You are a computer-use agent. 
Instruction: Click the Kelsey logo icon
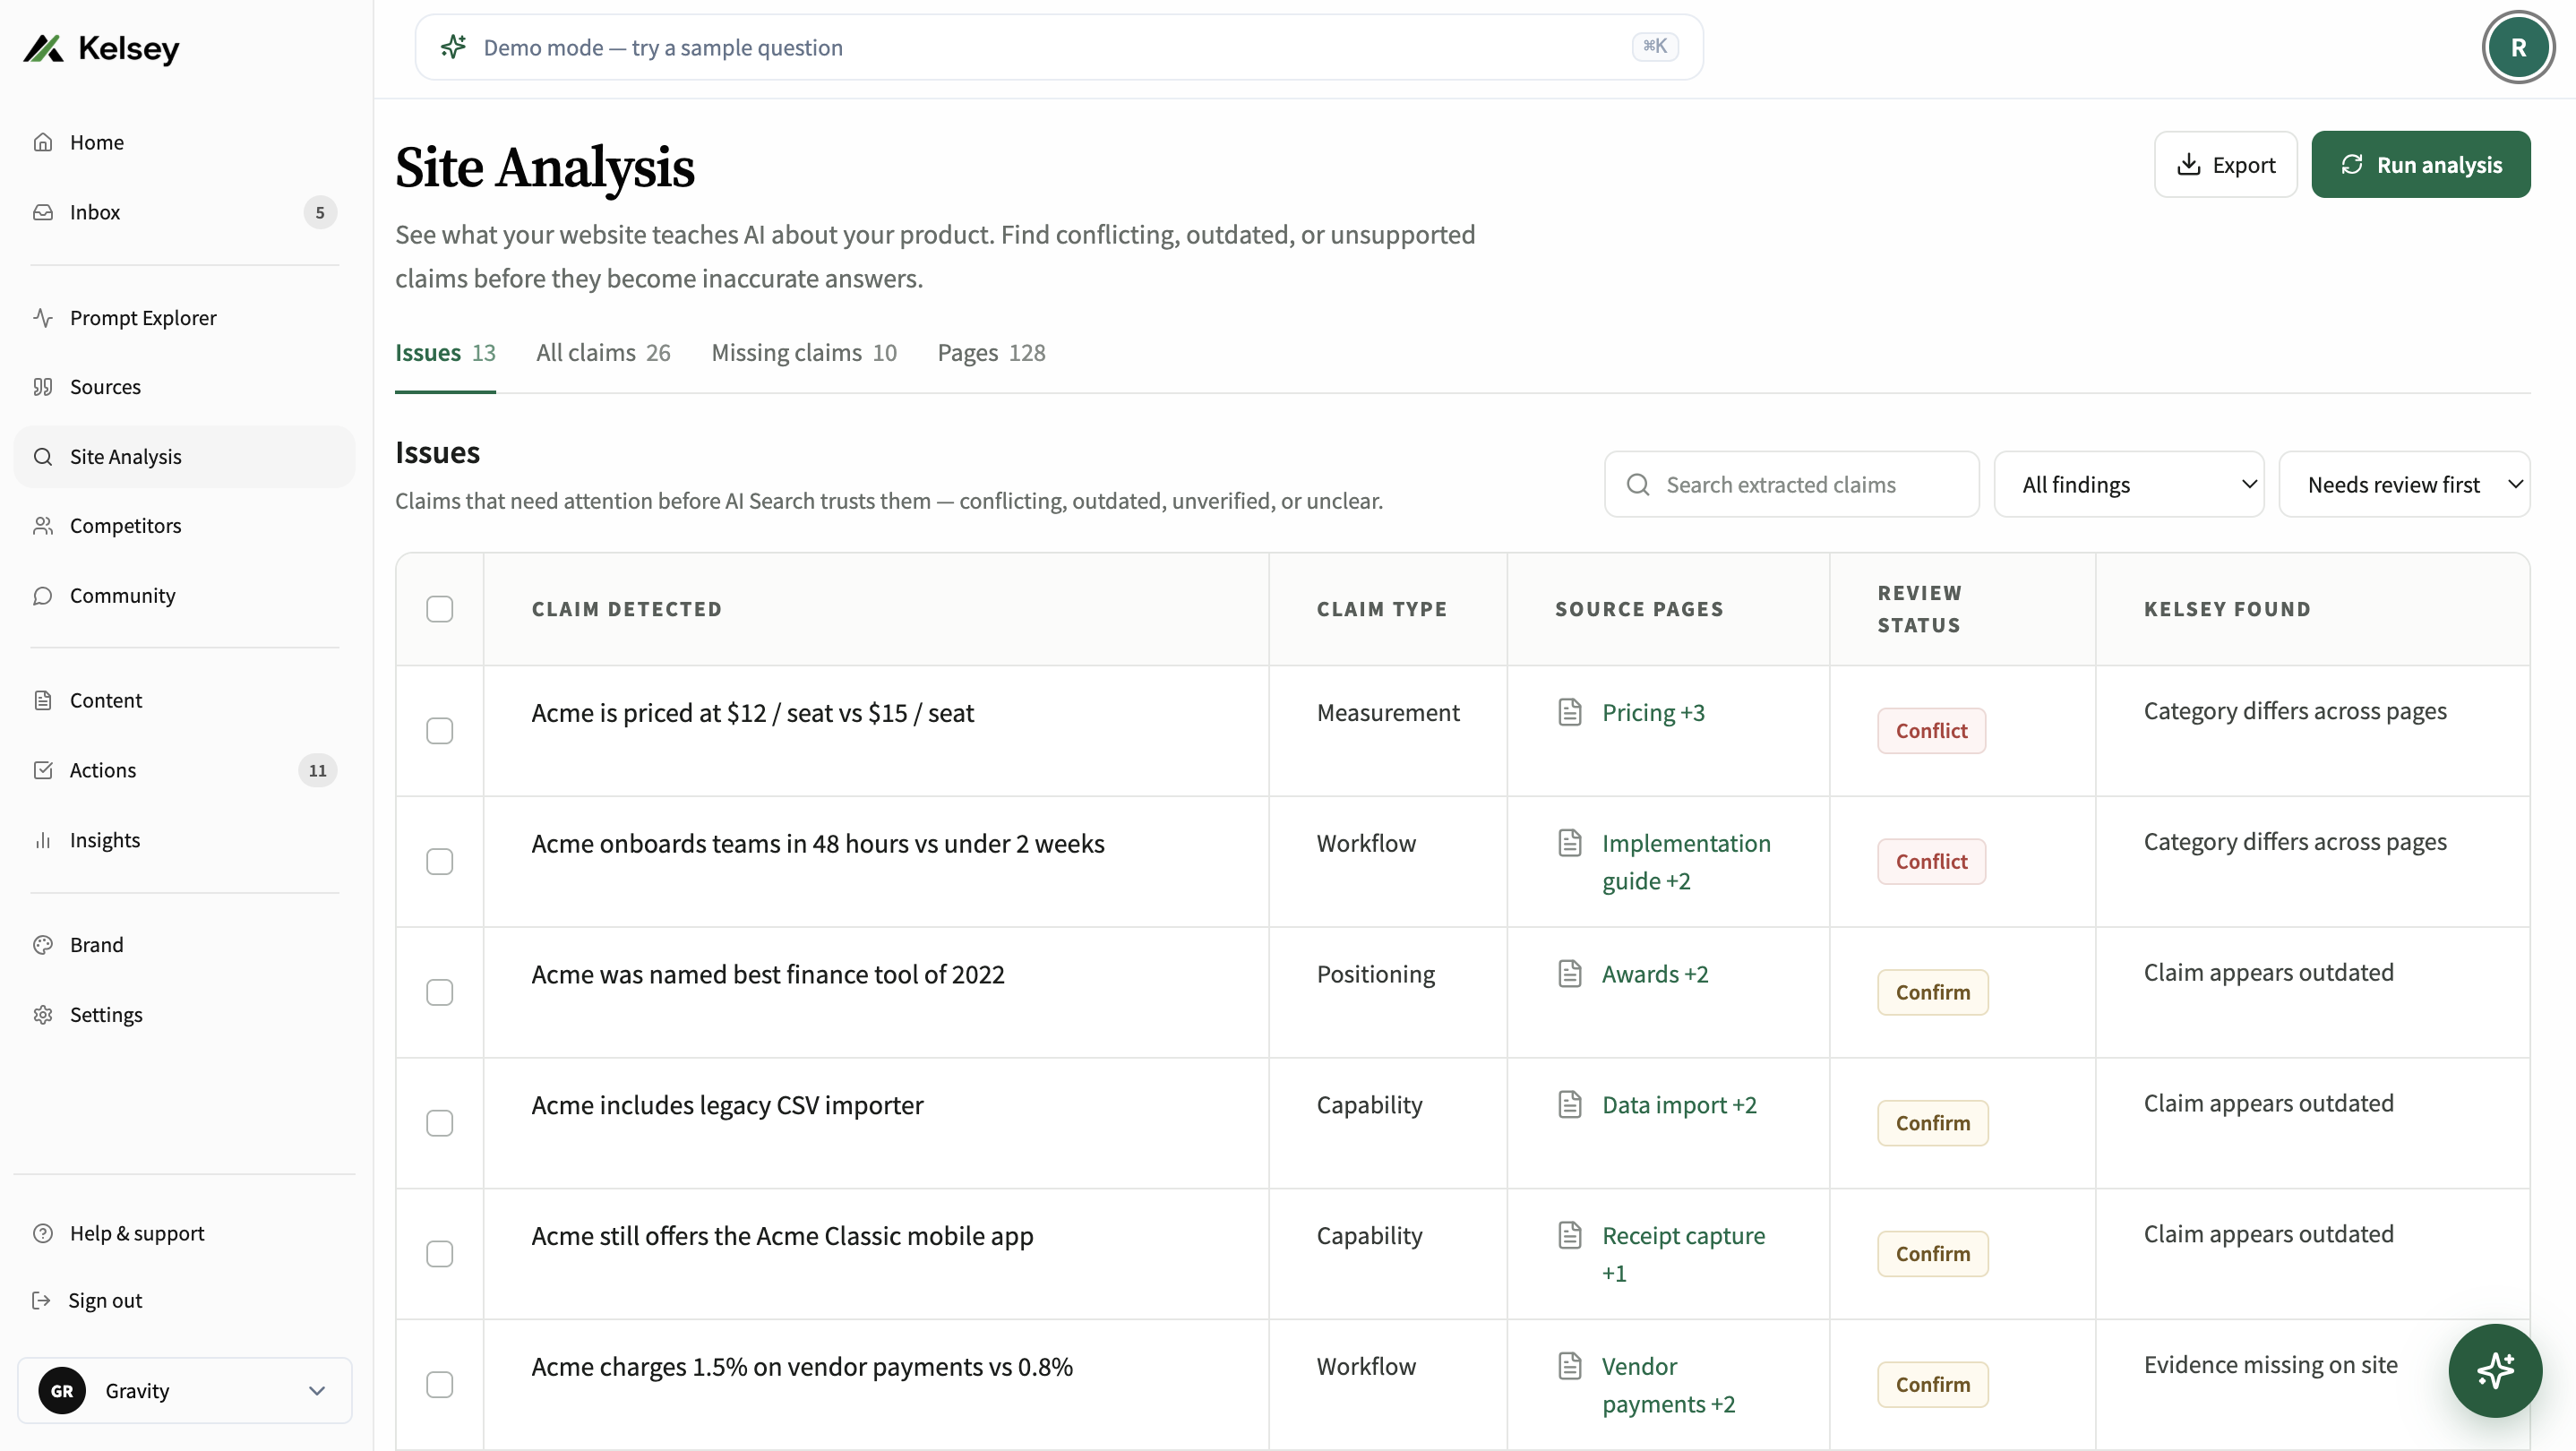(43, 48)
